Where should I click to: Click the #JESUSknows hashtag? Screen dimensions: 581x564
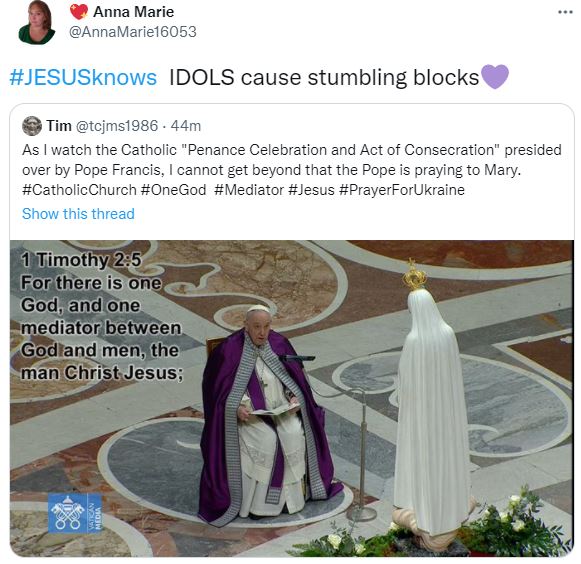point(83,77)
